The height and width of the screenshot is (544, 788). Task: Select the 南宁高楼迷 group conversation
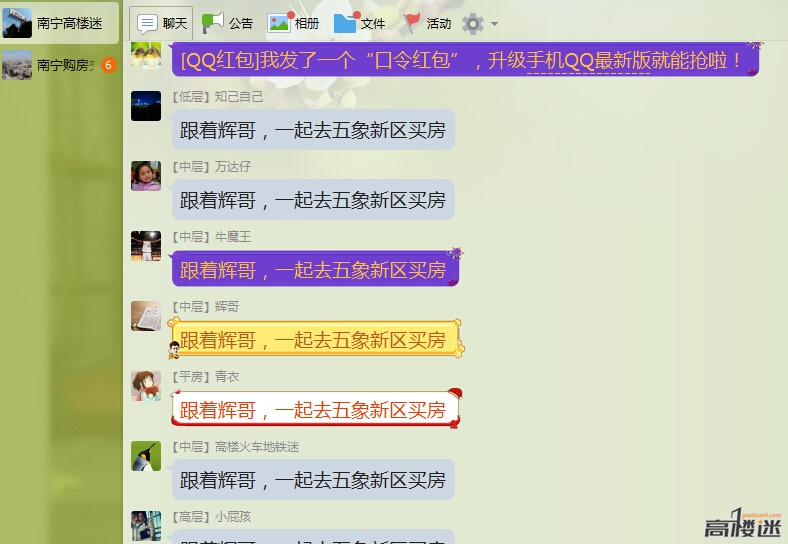59,23
